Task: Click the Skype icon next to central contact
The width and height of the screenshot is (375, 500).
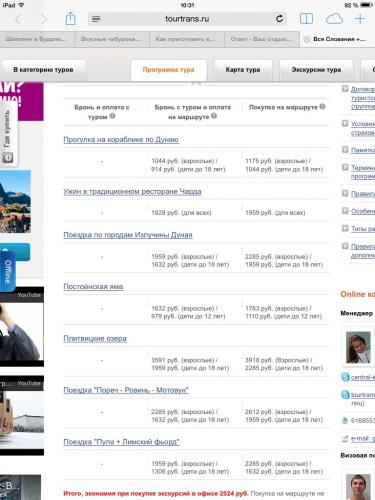Action: (345, 377)
